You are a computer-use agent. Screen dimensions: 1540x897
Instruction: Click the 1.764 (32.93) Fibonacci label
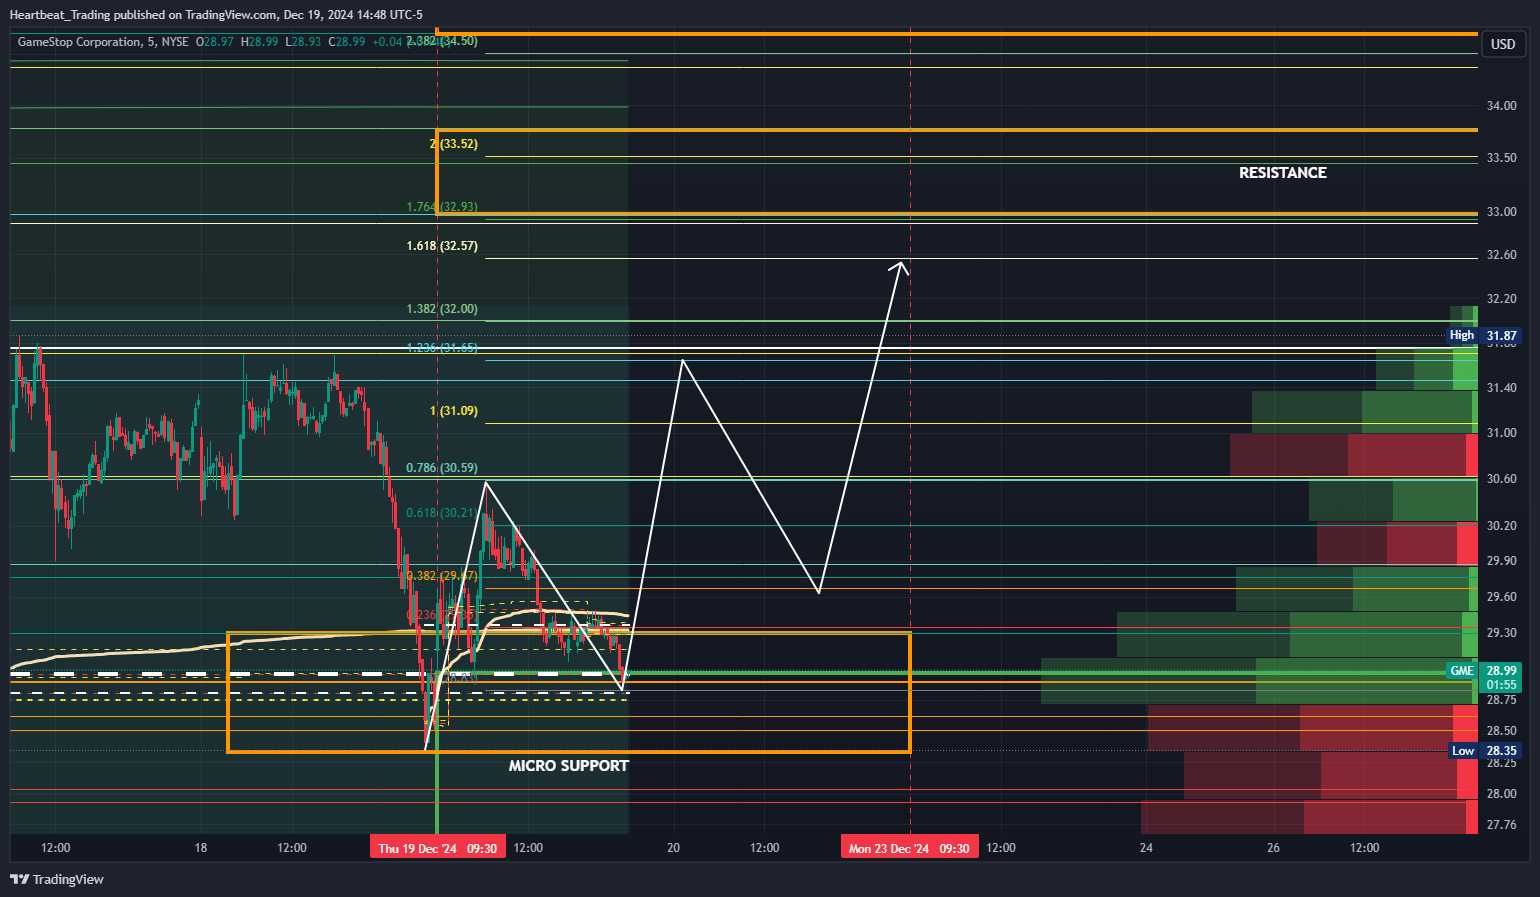coord(442,207)
